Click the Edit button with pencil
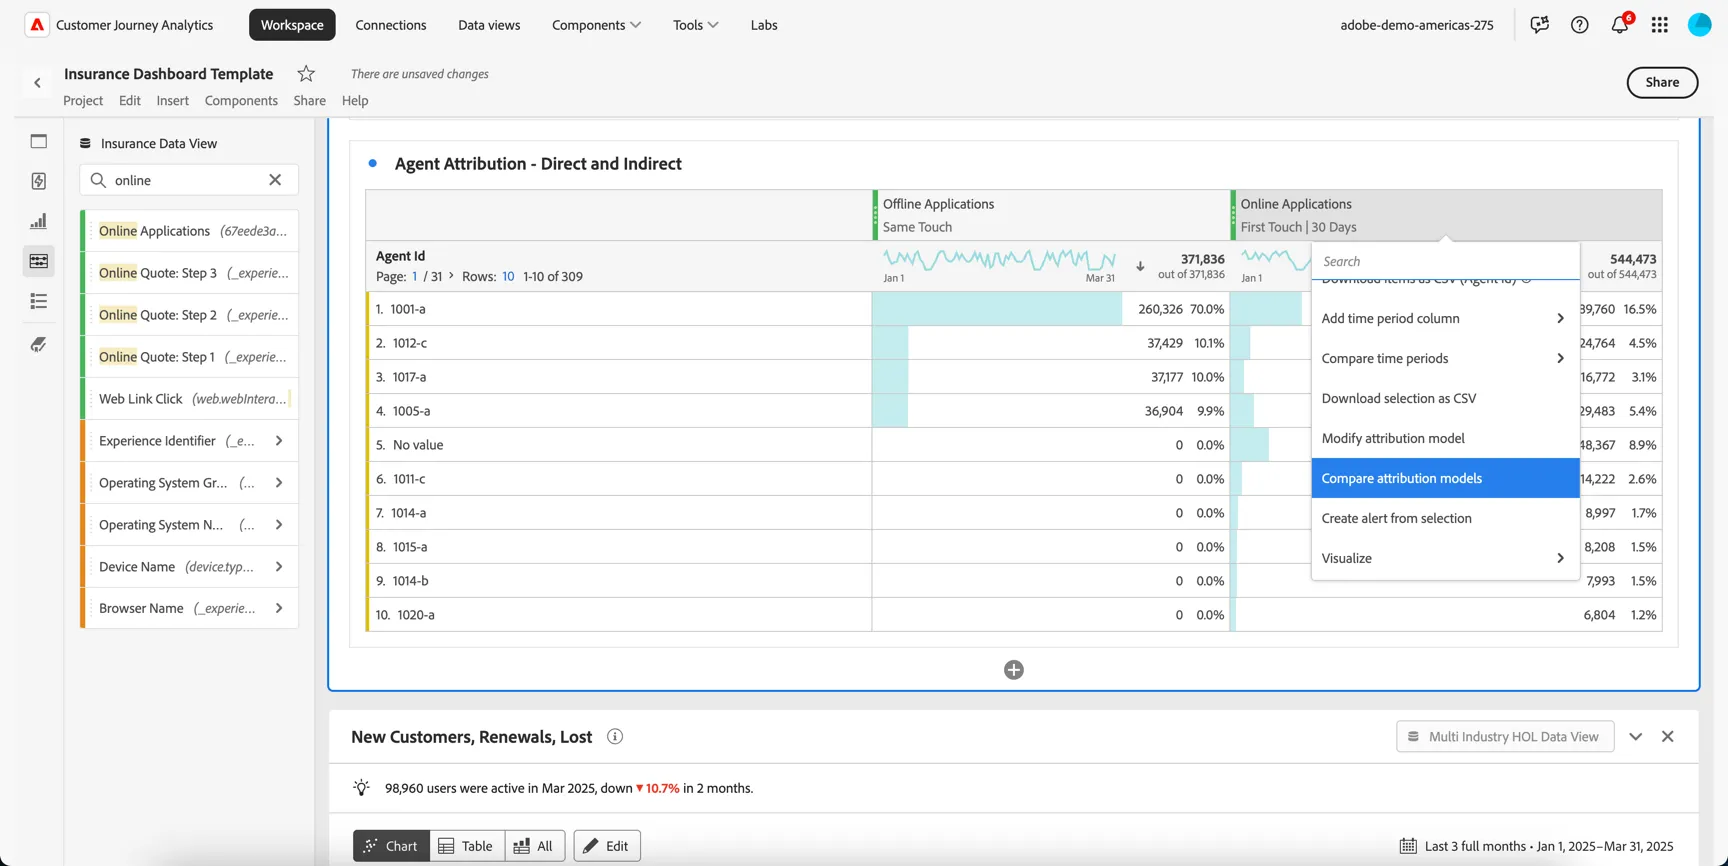 click(x=607, y=846)
